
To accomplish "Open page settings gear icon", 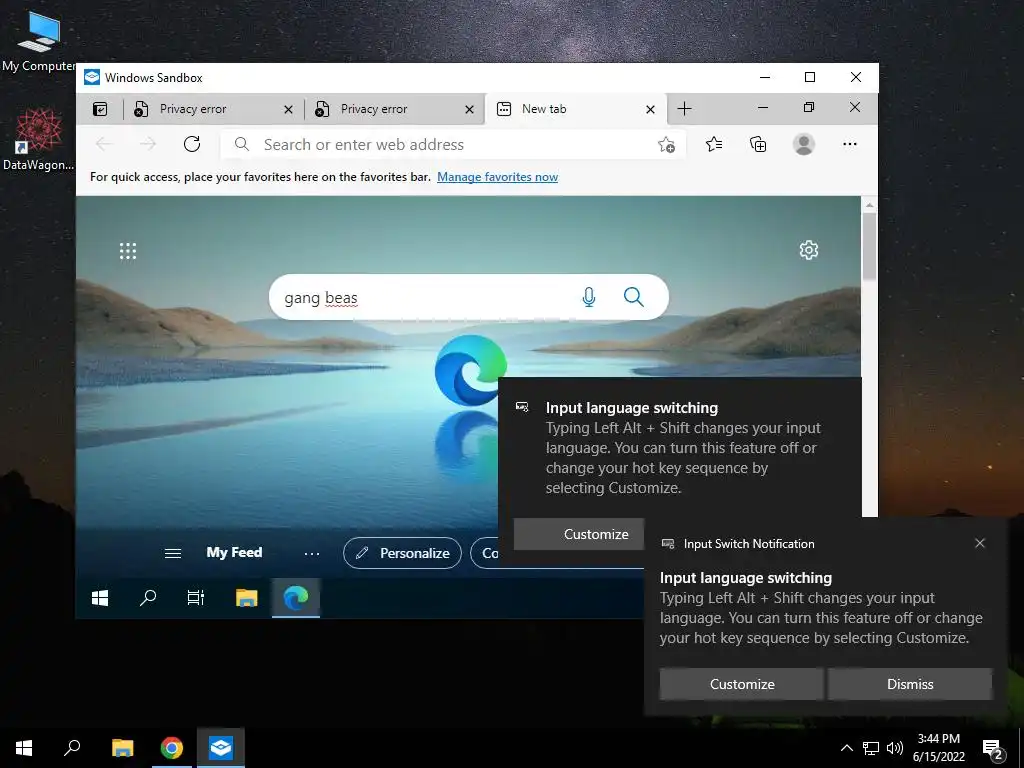I will (808, 250).
